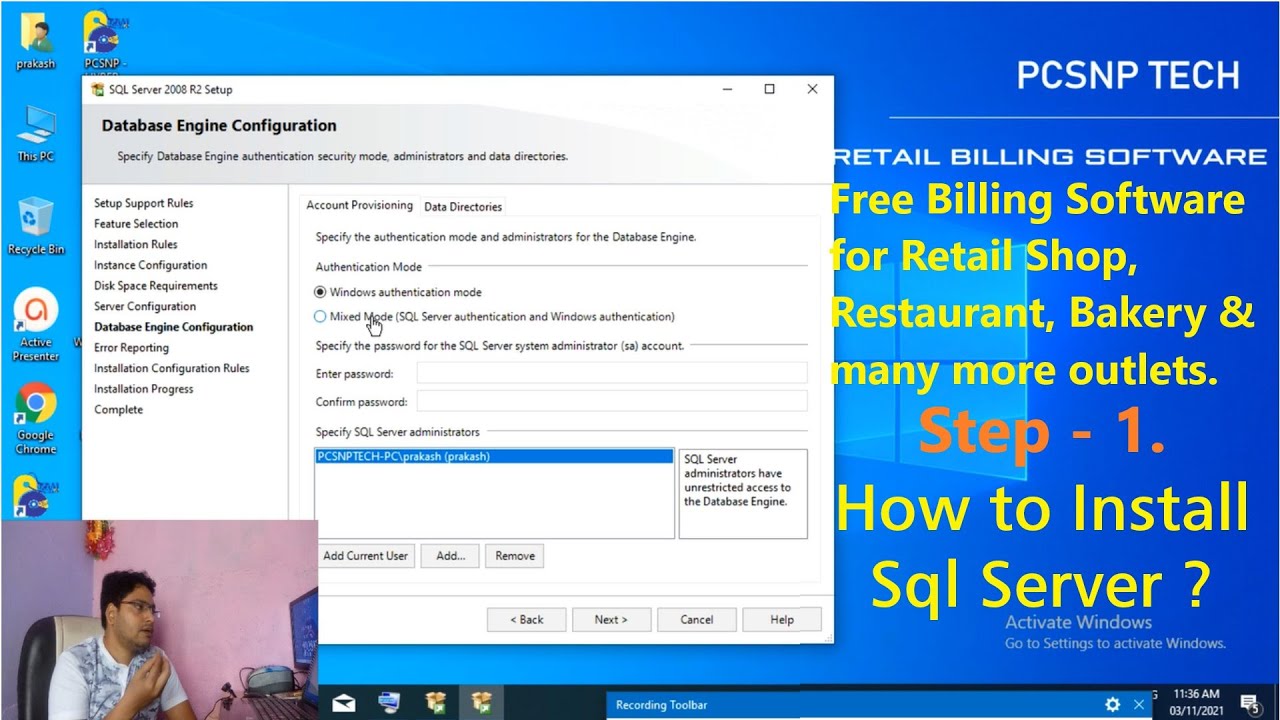Select the Instance Configuration step
The width and height of the screenshot is (1280, 720).
tap(151, 265)
